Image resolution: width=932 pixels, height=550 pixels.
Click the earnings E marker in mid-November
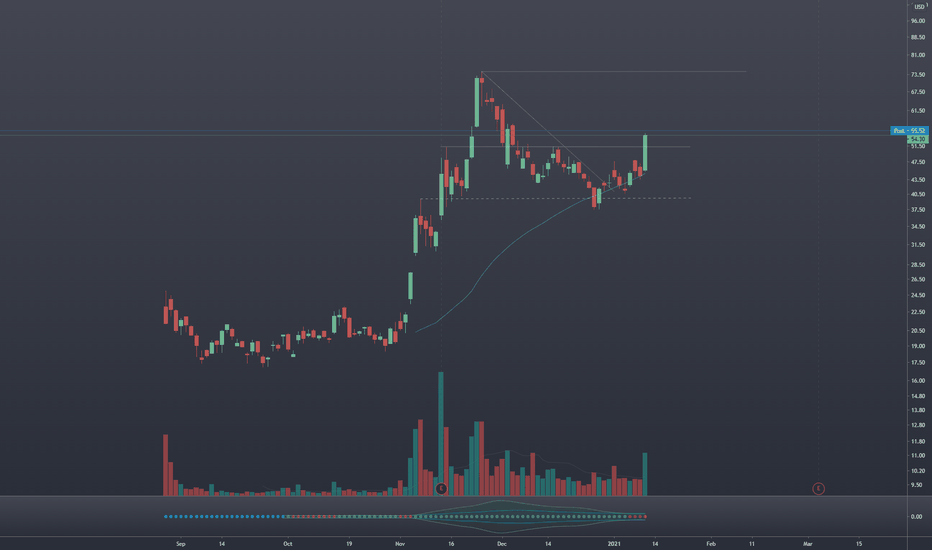pyautogui.click(x=441, y=489)
